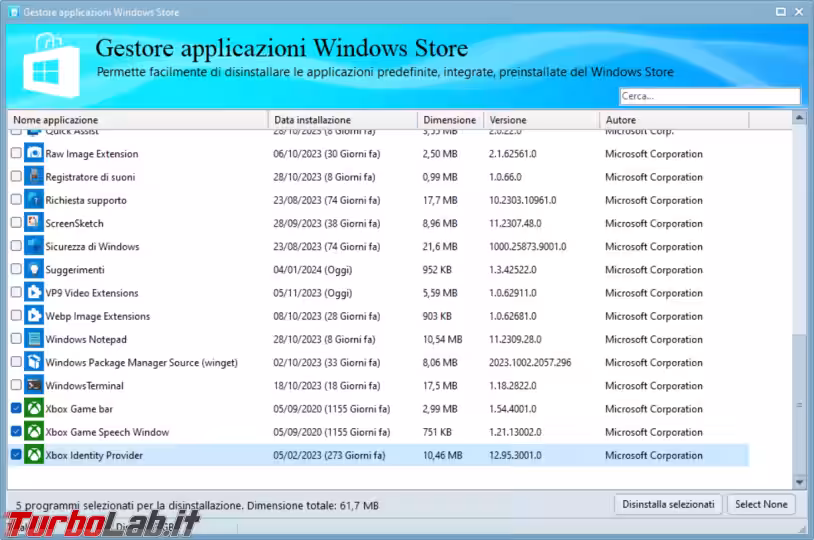The image size is (814, 540).
Task: Uncheck the Xbox Game Speech Window checkbox
Action: [x=15, y=432]
